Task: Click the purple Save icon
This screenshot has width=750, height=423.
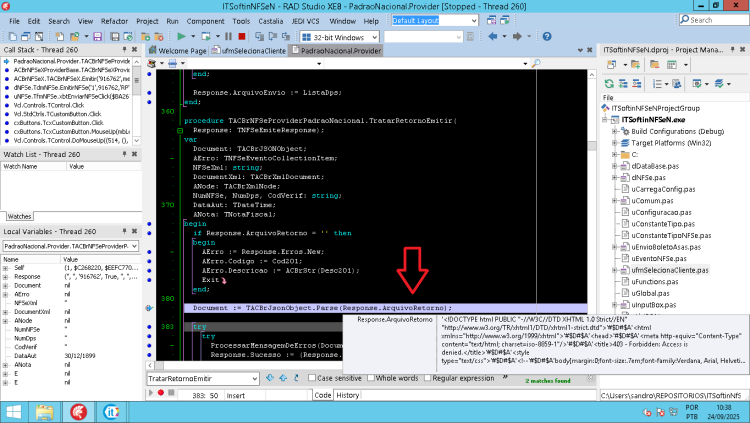Action: pos(98,36)
